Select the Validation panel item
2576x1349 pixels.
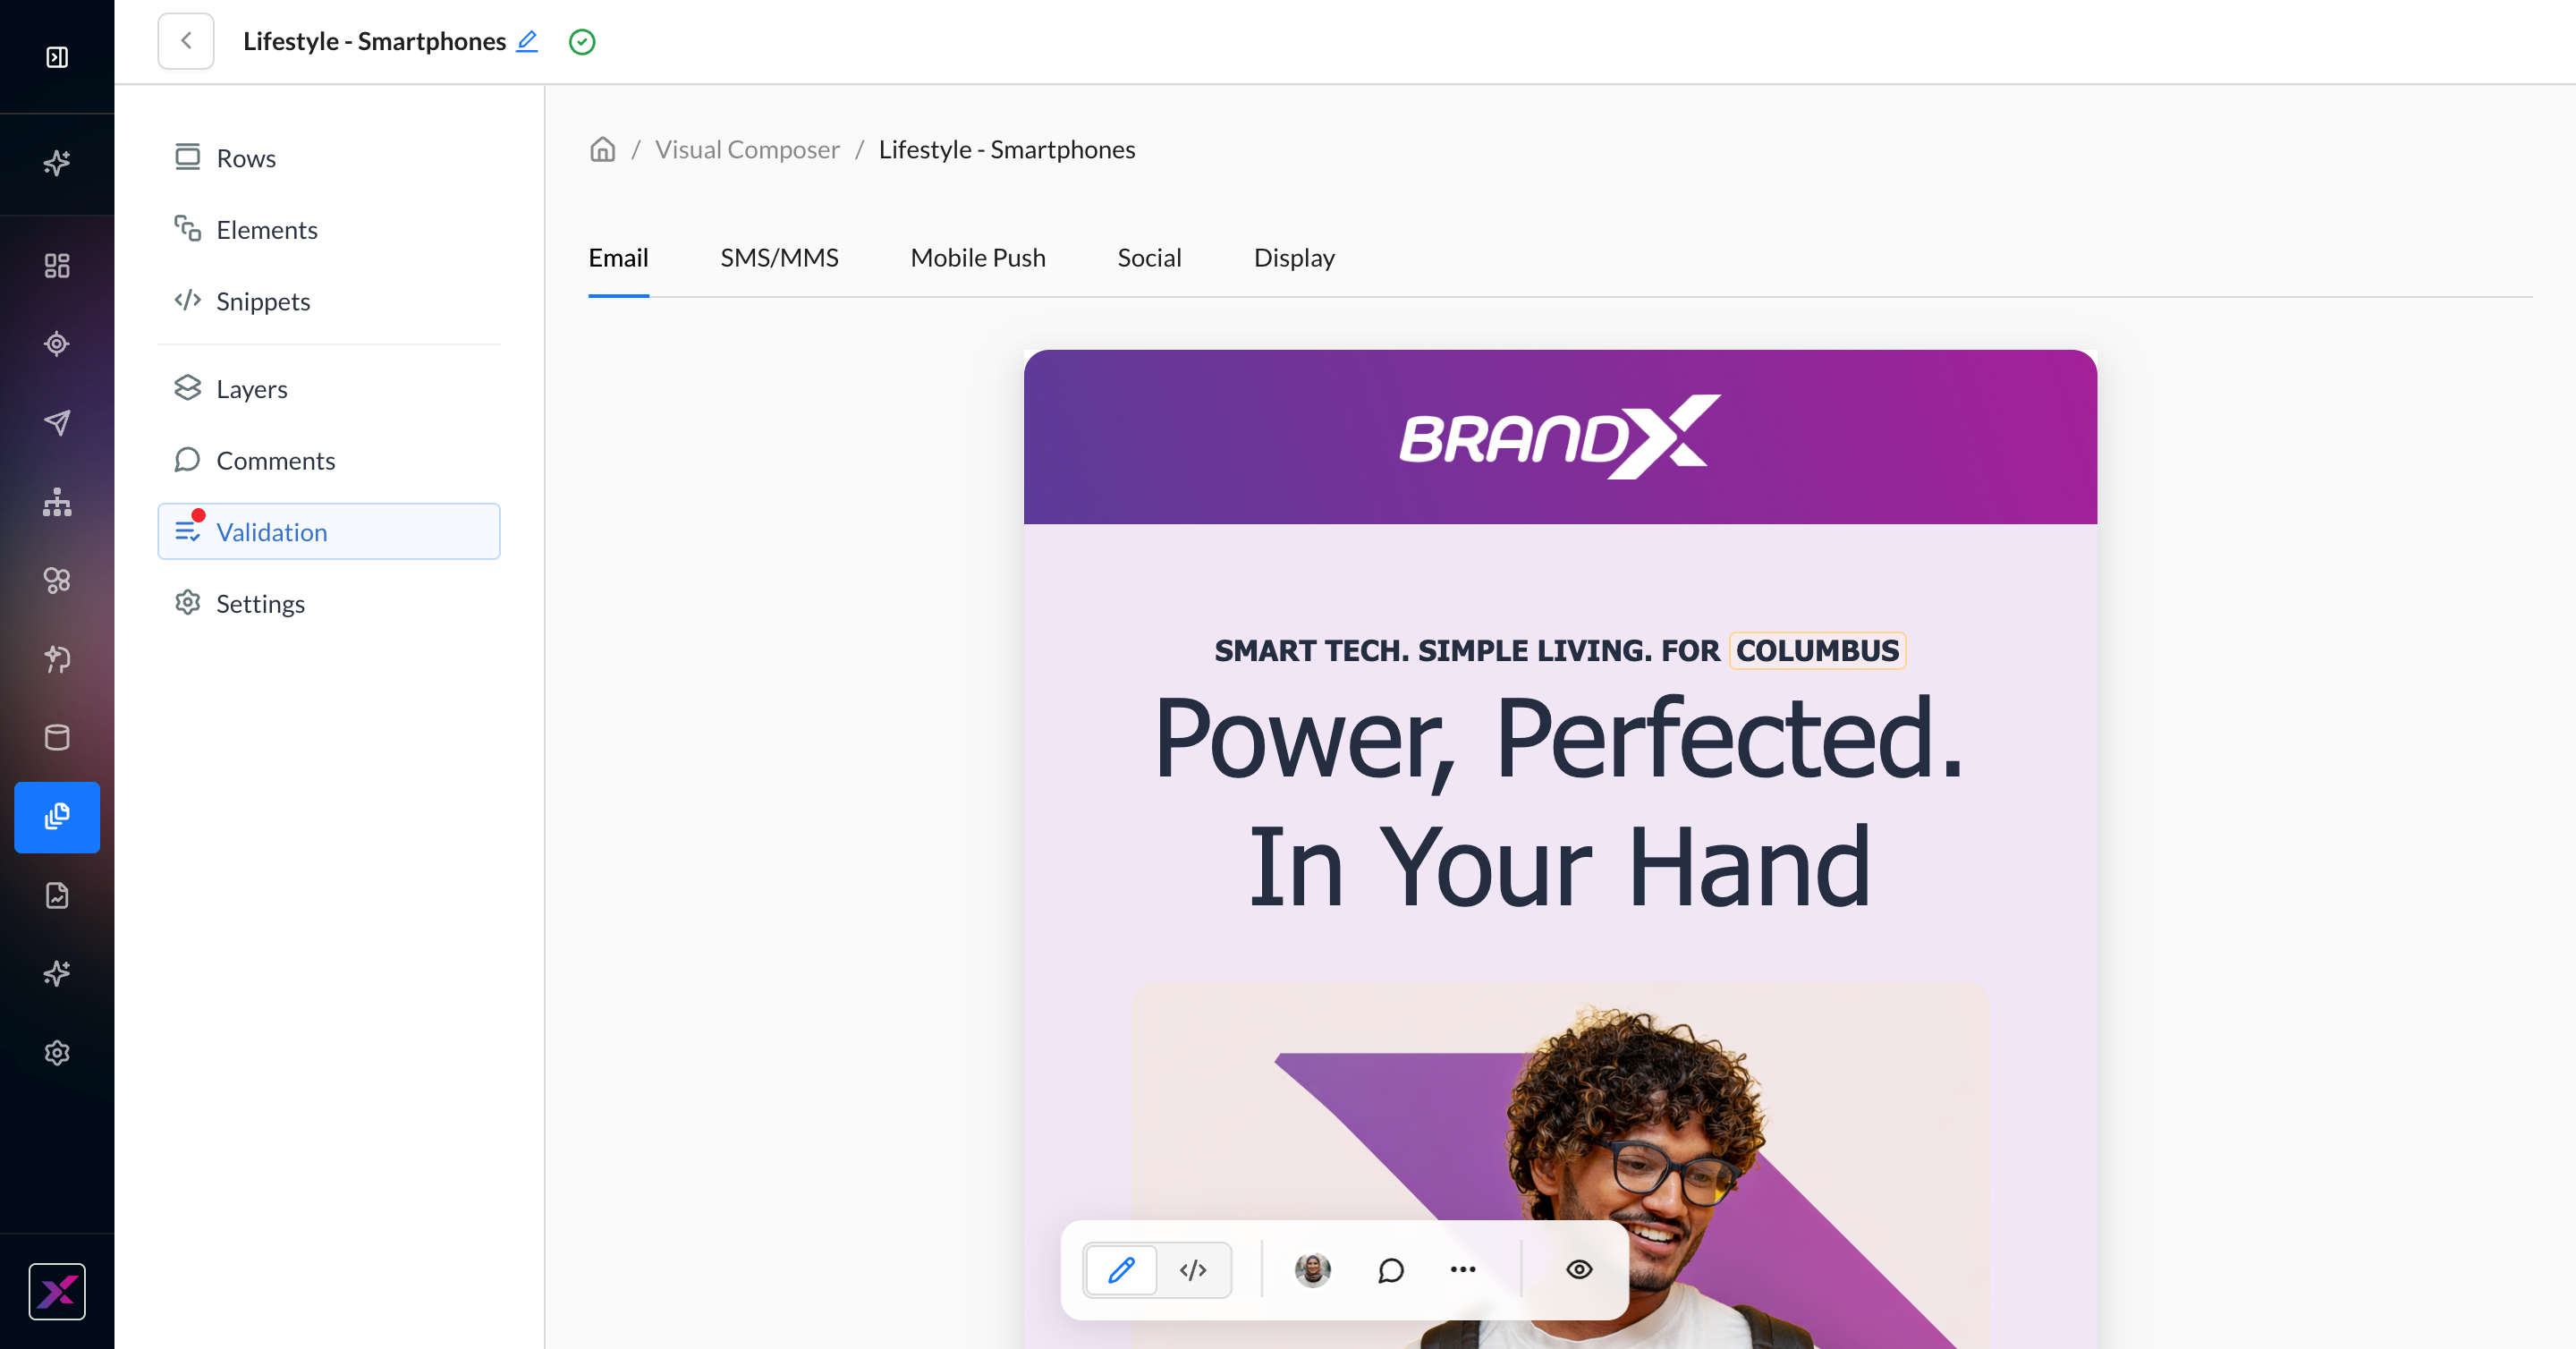[329, 532]
